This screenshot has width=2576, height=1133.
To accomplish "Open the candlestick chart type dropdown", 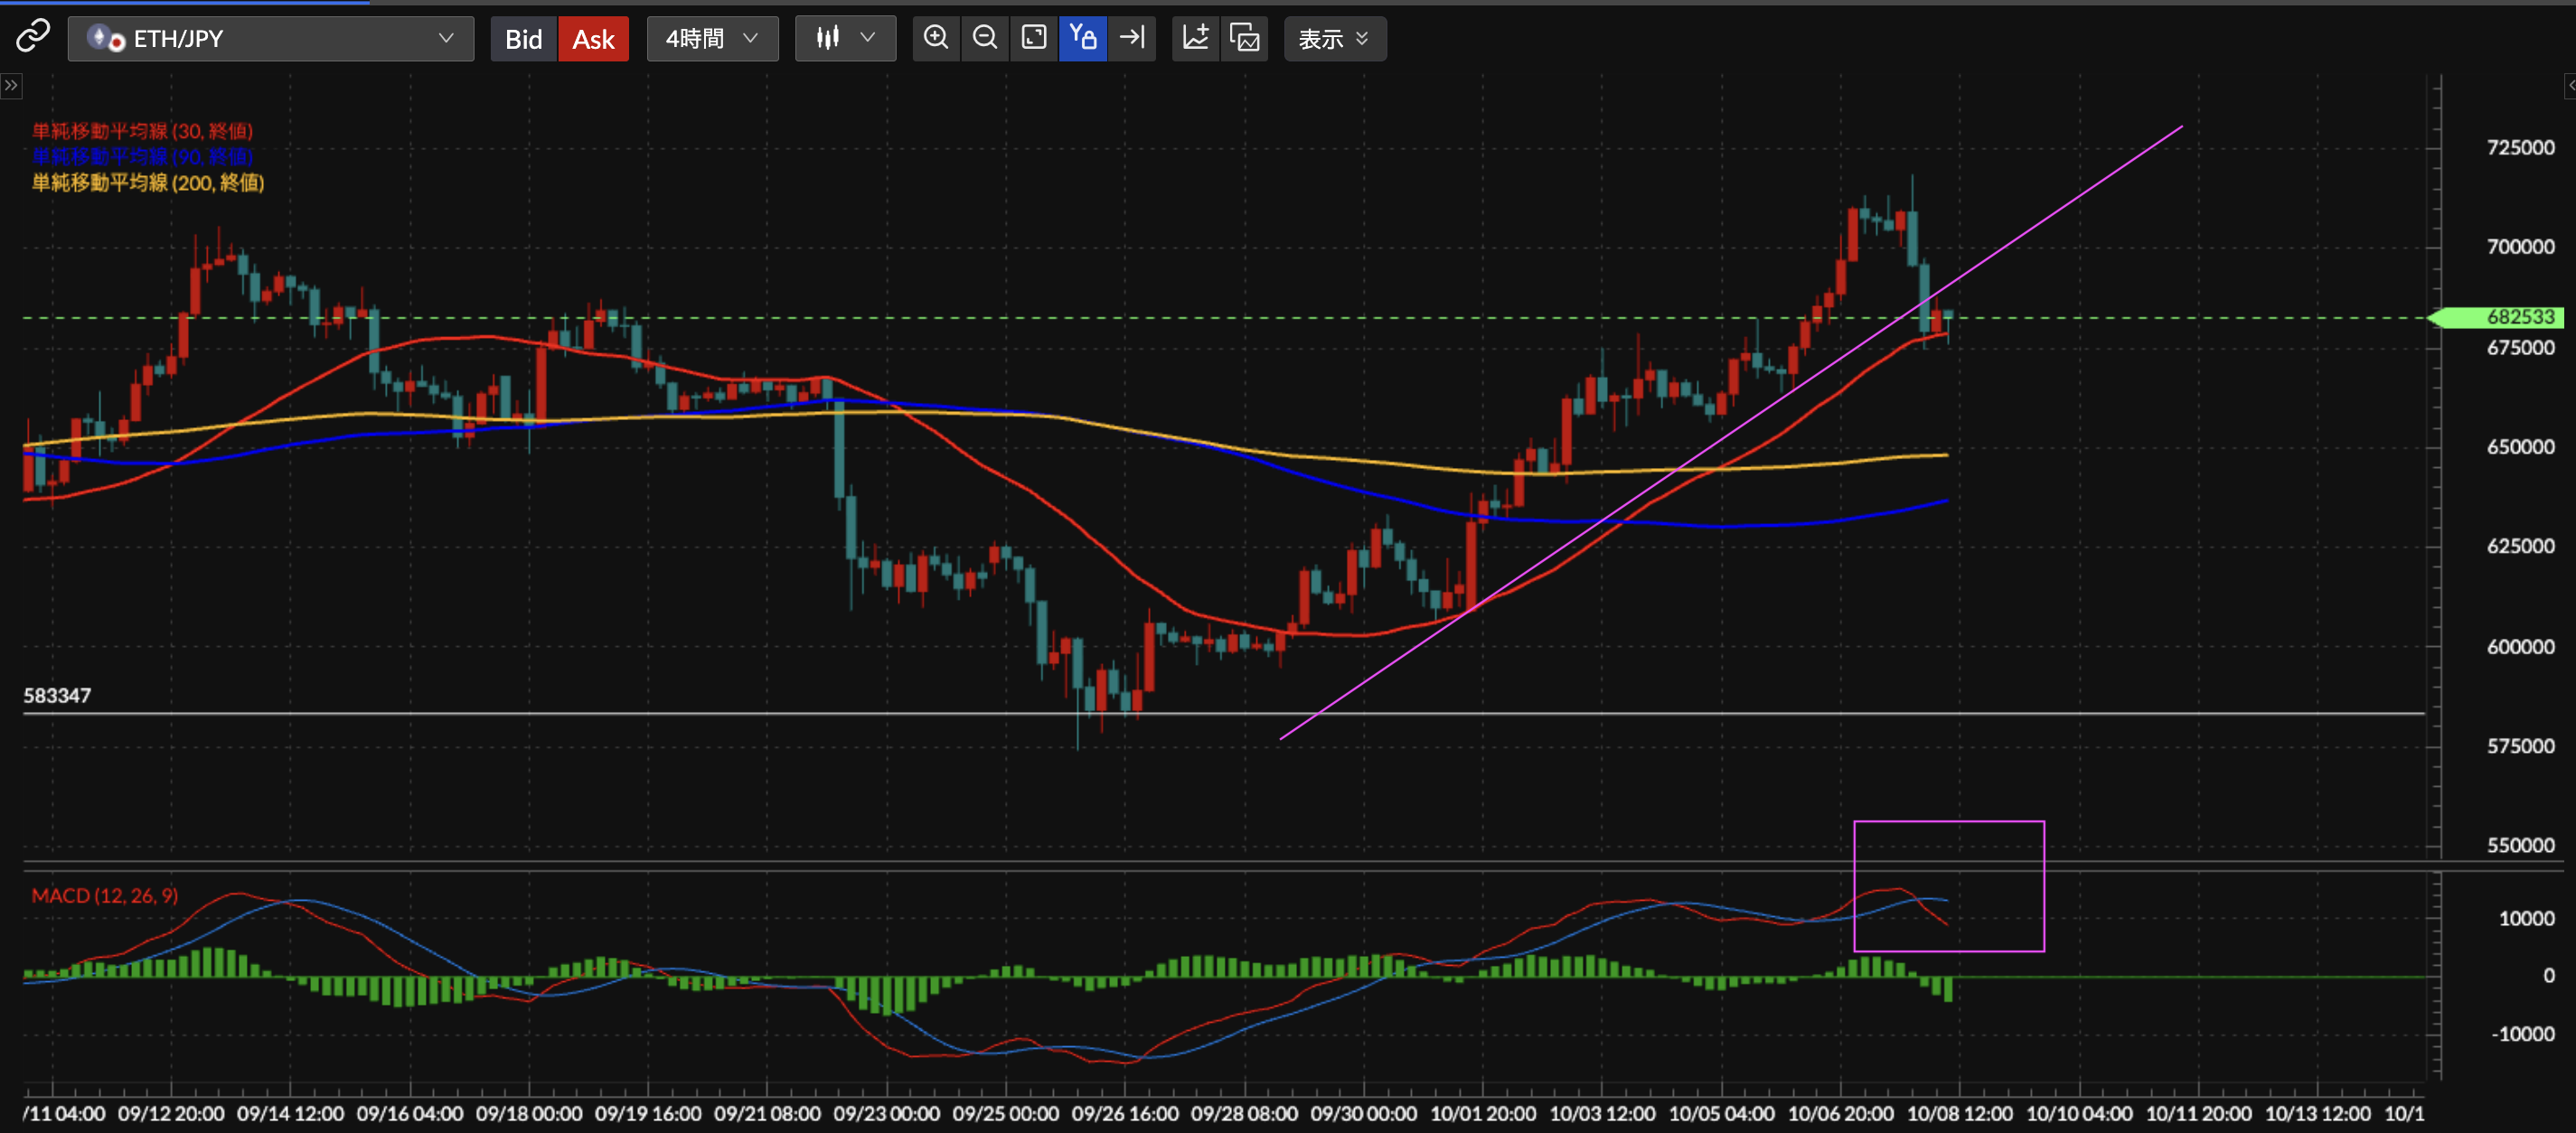I will [x=845, y=39].
